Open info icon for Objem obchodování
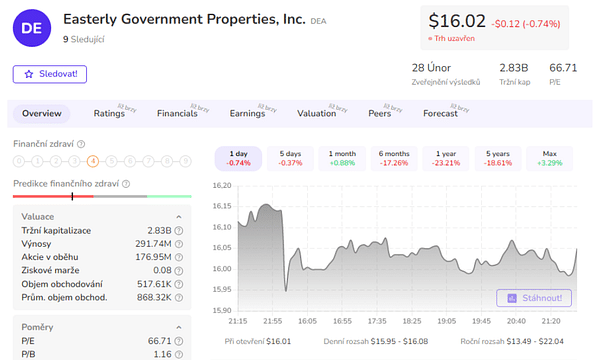The width and height of the screenshot is (600, 360). click(x=179, y=284)
